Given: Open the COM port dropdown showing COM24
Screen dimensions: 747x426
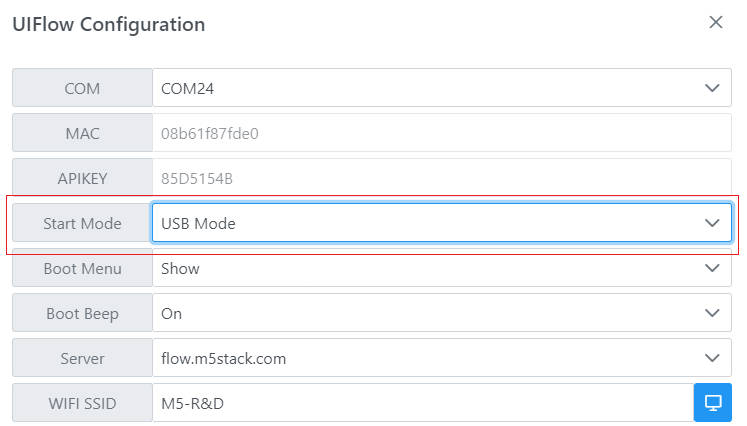Looking at the screenshot, I should [x=442, y=88].
